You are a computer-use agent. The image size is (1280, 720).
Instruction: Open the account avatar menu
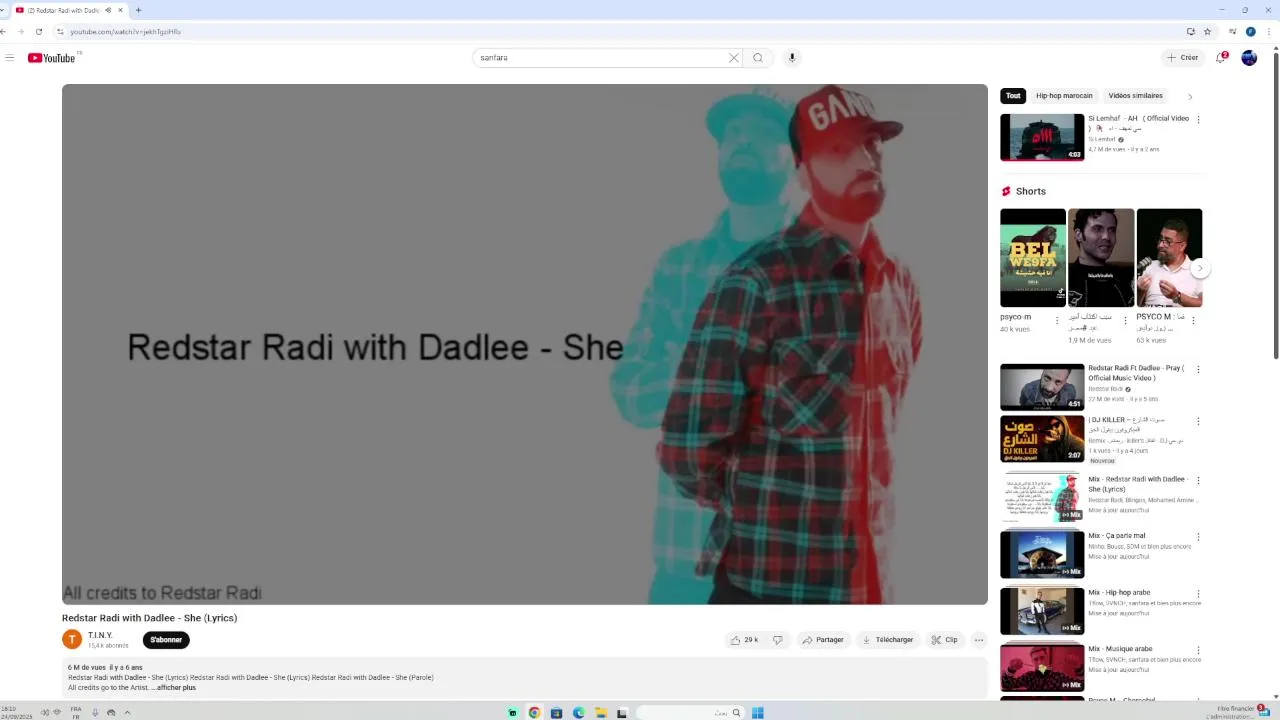[x=1249, y=58]
